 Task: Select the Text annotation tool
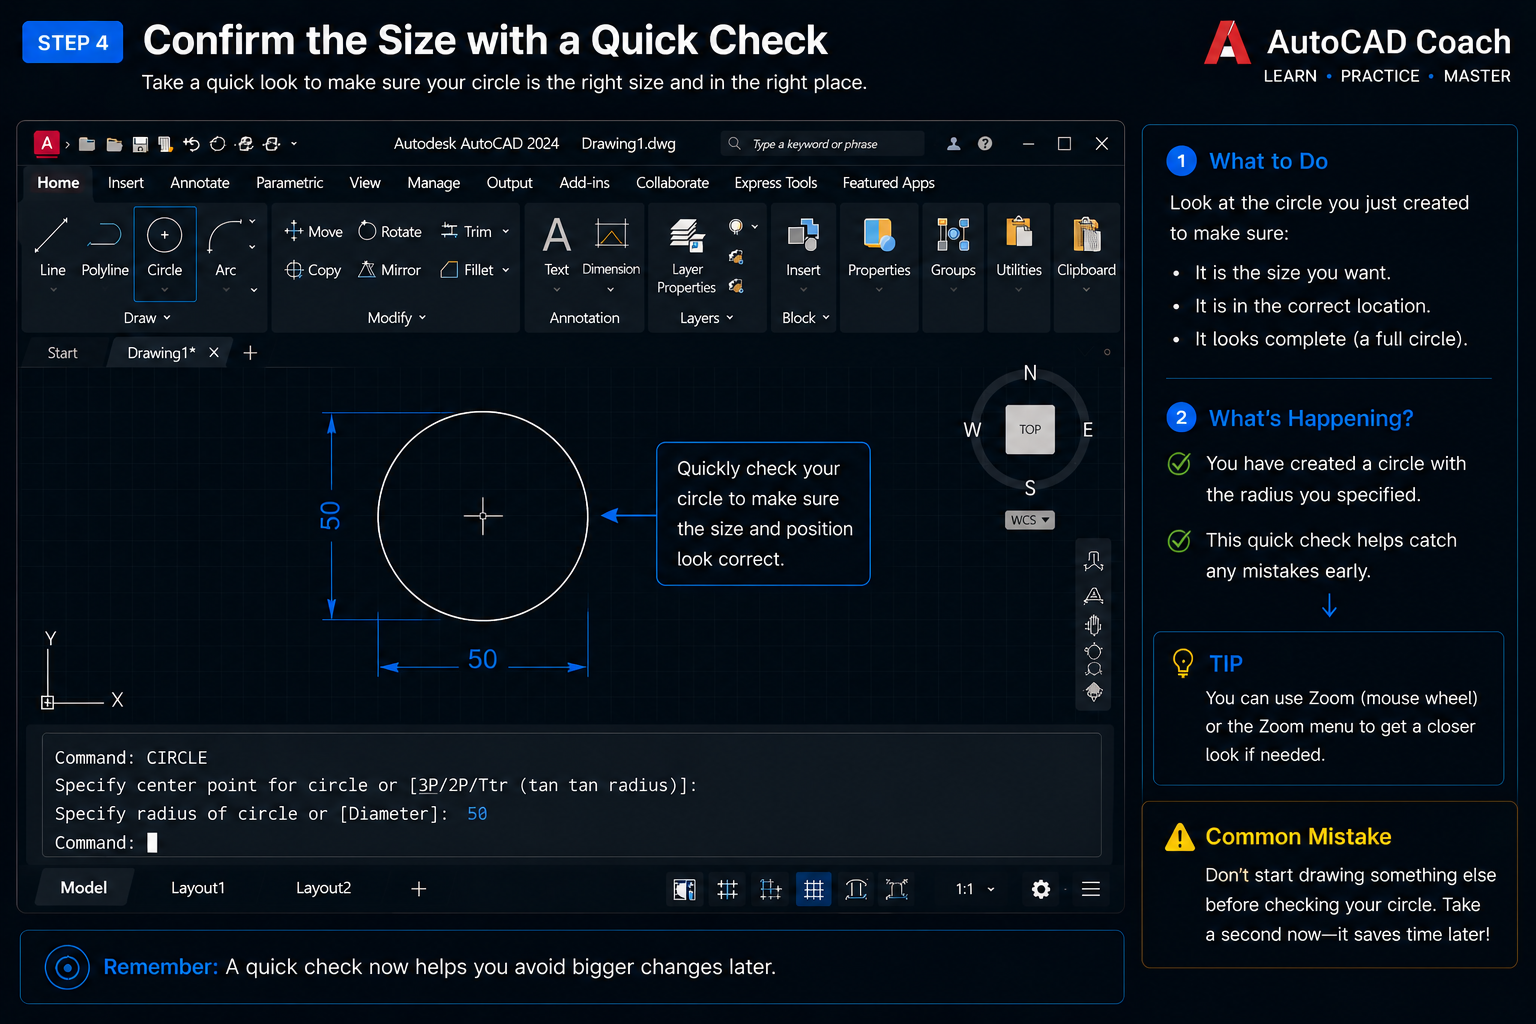[557, 248]
